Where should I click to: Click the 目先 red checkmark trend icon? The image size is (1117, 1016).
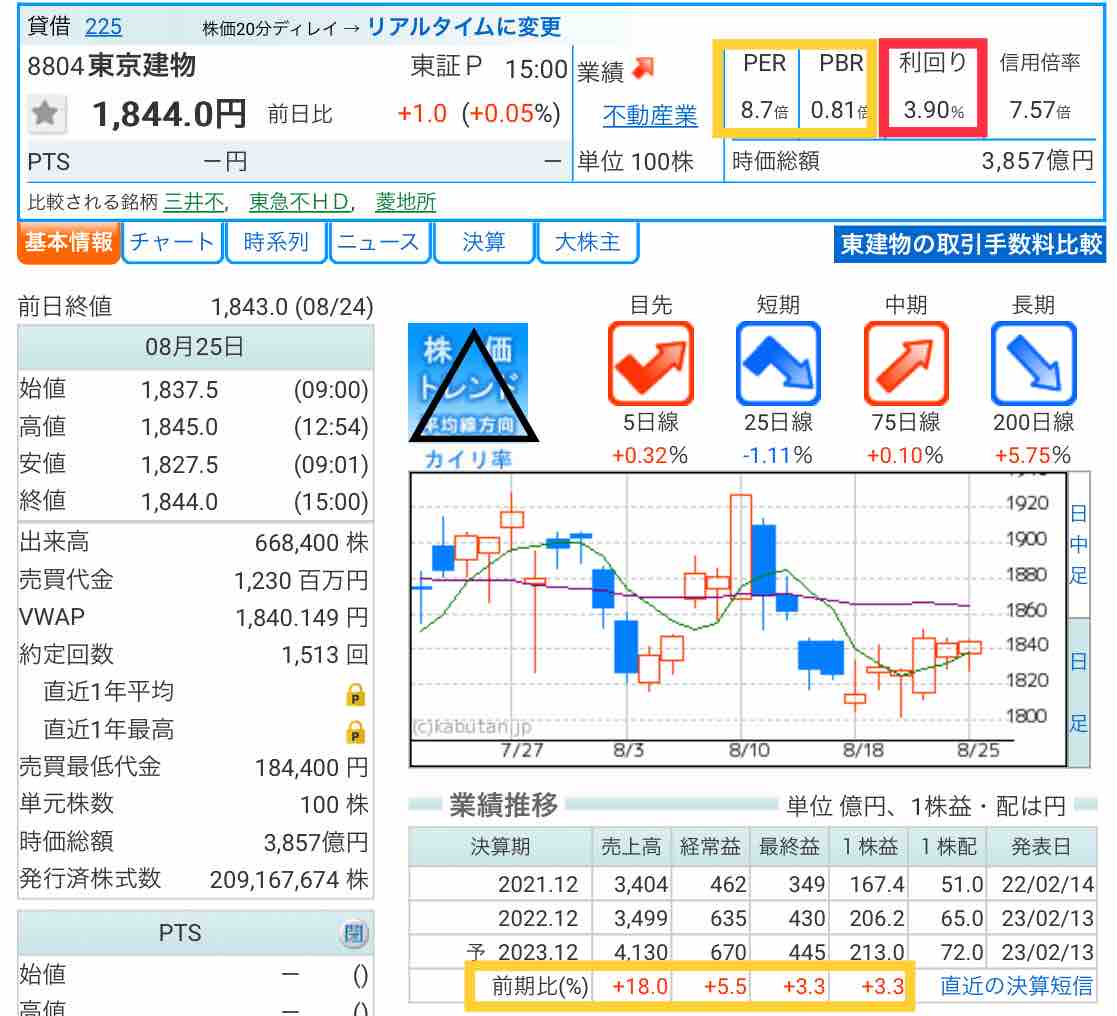pos(650,363)
